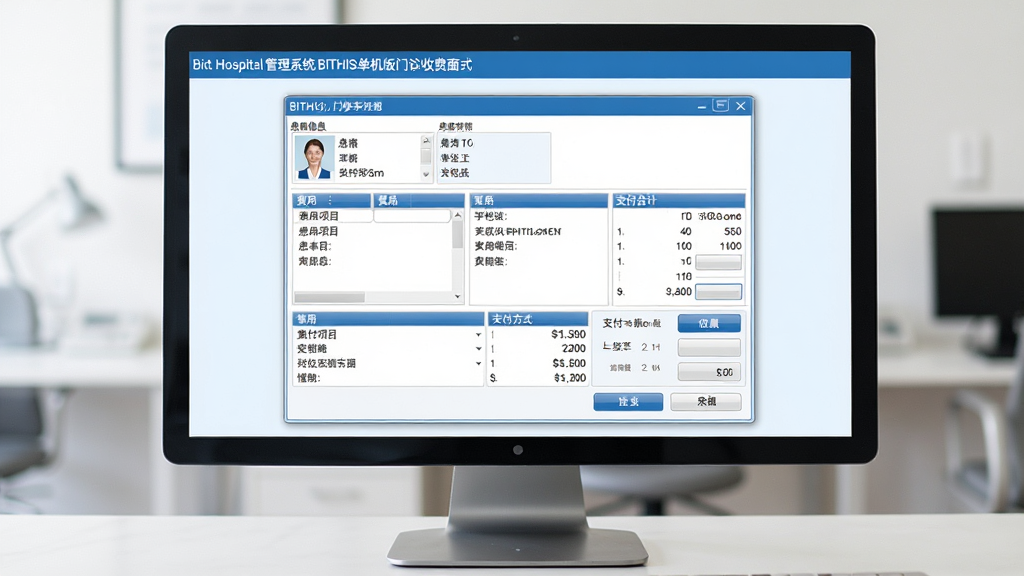This screenshot has height=576, width=1024.
Task: Select the $5,200 payment total
Action: click(x=569, y=378)
